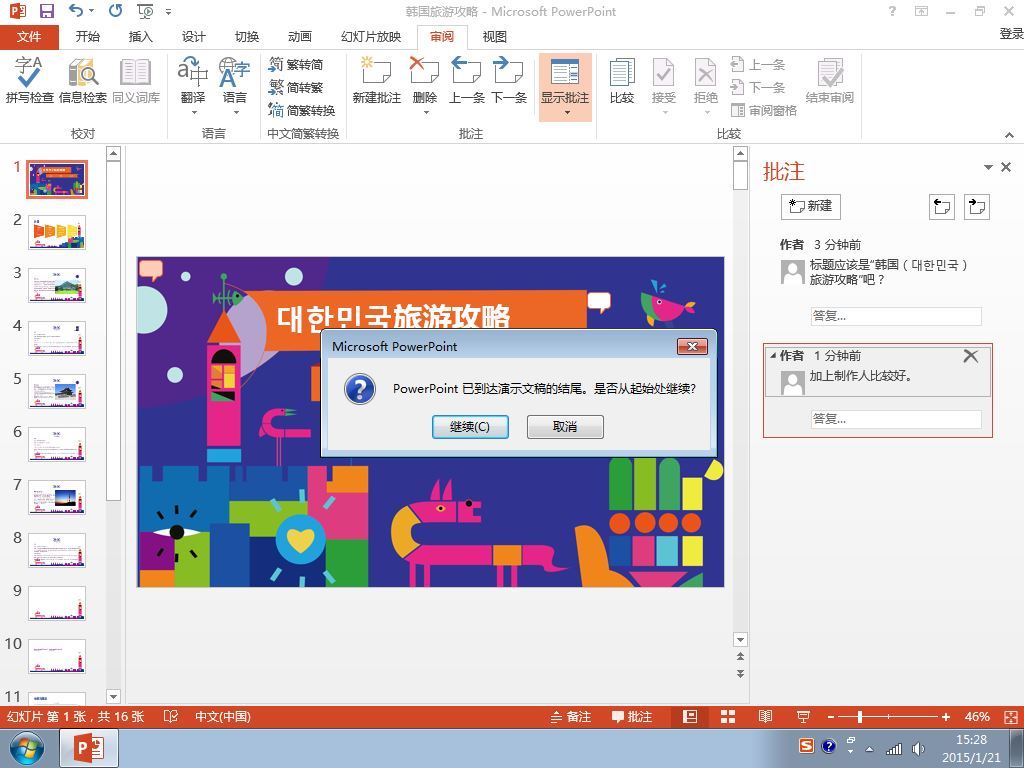Click reply field under 加上制作人比较好 comment
The image size is (1024, 768).
pos(895,419)
